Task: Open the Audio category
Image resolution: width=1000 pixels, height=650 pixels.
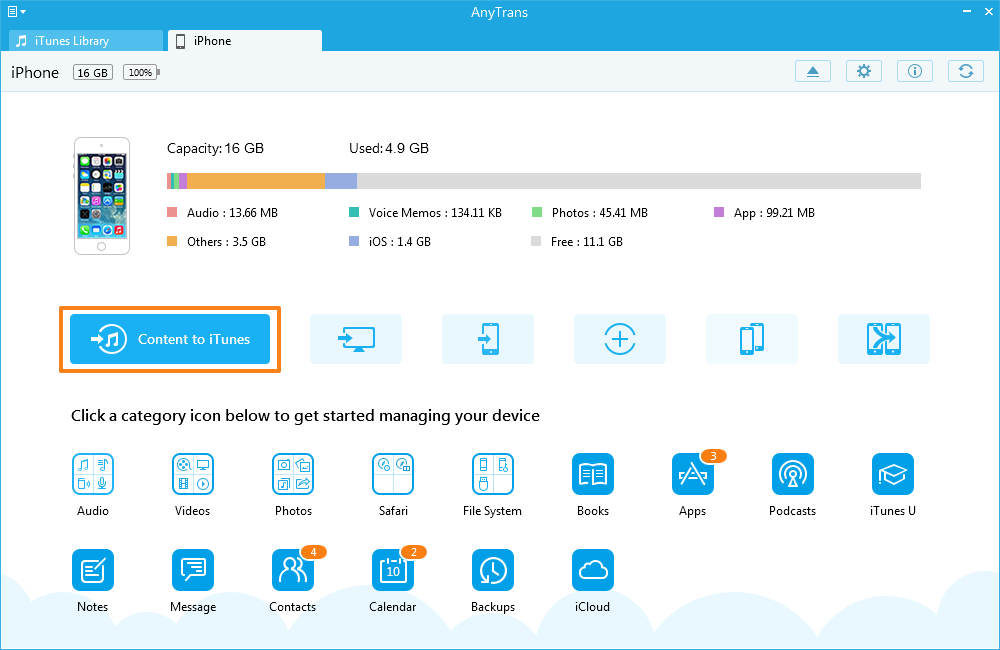Action: coord(92,474)
